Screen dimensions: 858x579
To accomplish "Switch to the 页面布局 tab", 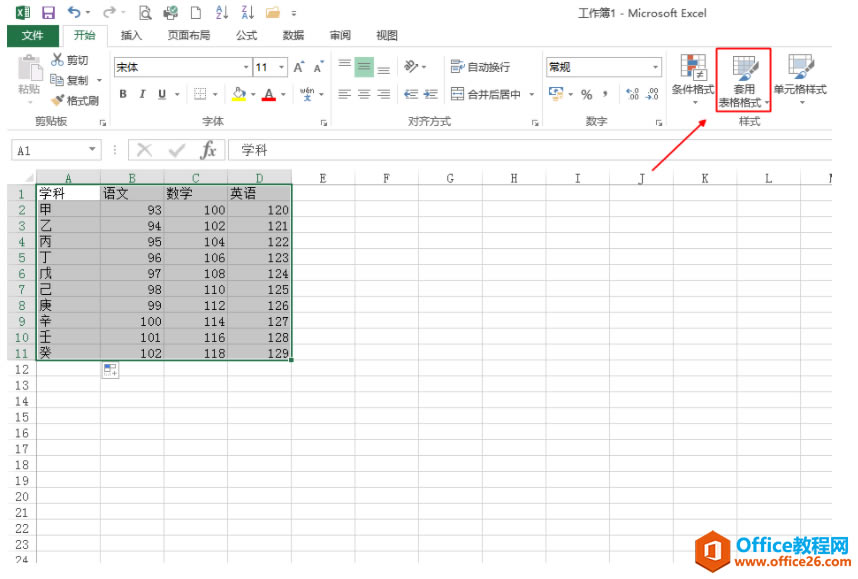I will coord(189,36).
